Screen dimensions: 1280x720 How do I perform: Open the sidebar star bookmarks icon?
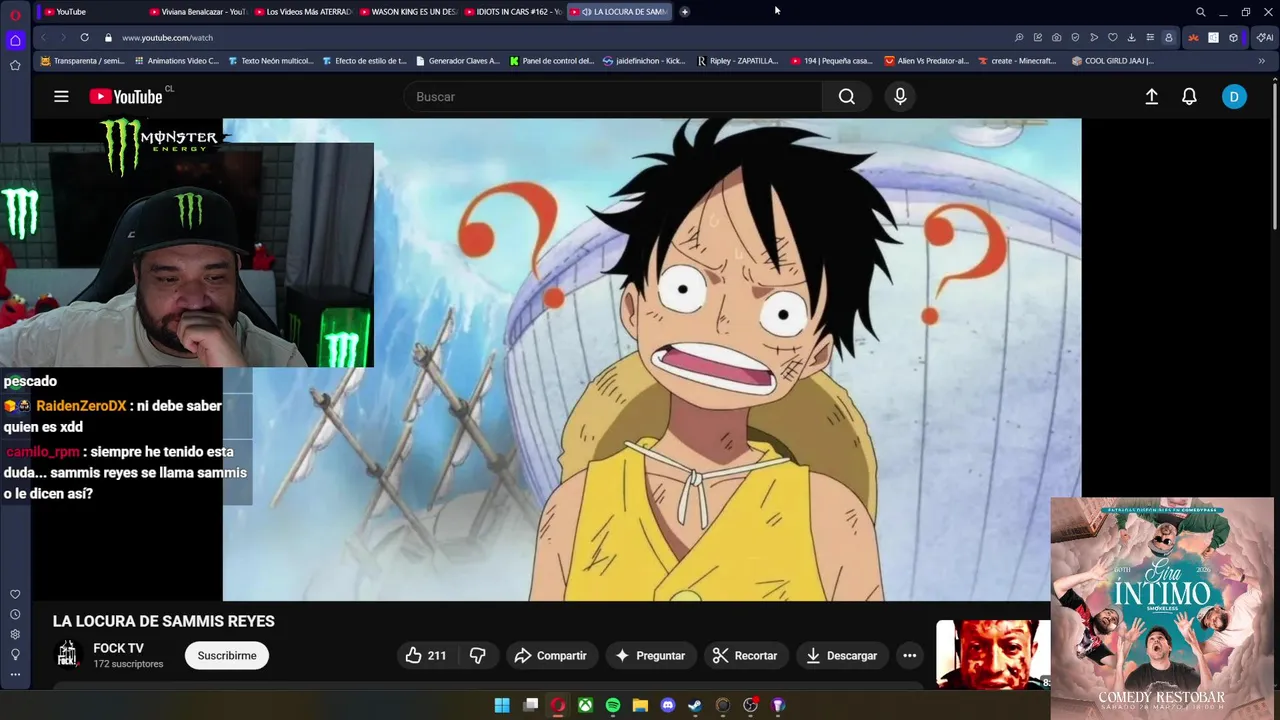[15, 65]
